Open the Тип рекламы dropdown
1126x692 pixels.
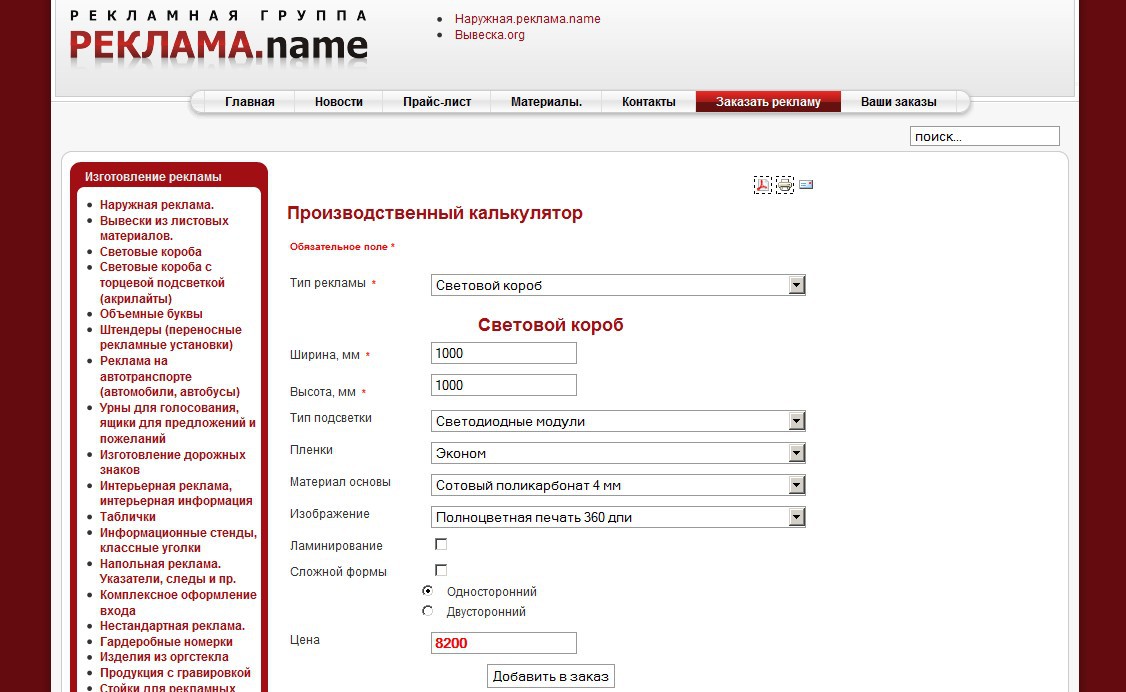pos(618,285)
